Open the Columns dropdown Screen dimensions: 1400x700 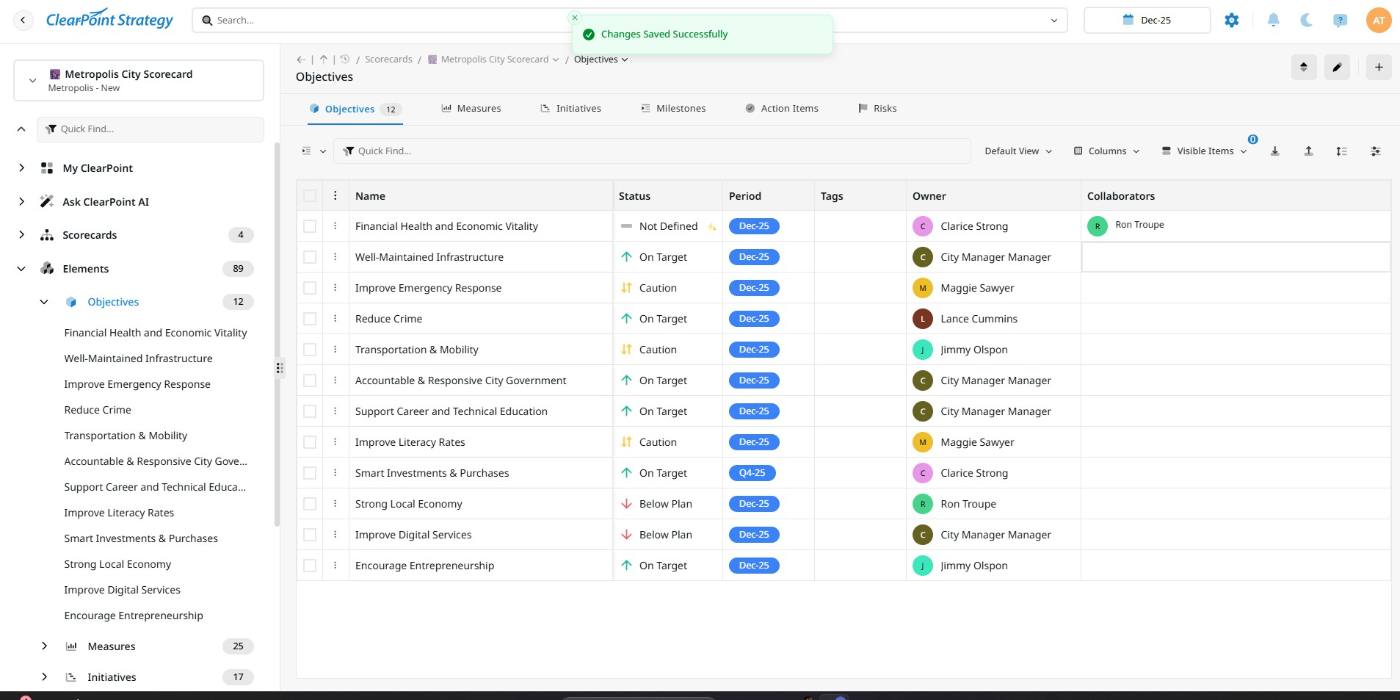point(1107,151)
